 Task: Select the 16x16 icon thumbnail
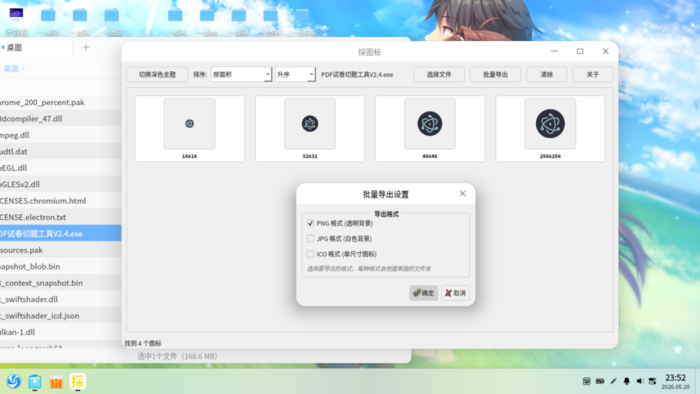pyautogui.click(x=189, y=128)
